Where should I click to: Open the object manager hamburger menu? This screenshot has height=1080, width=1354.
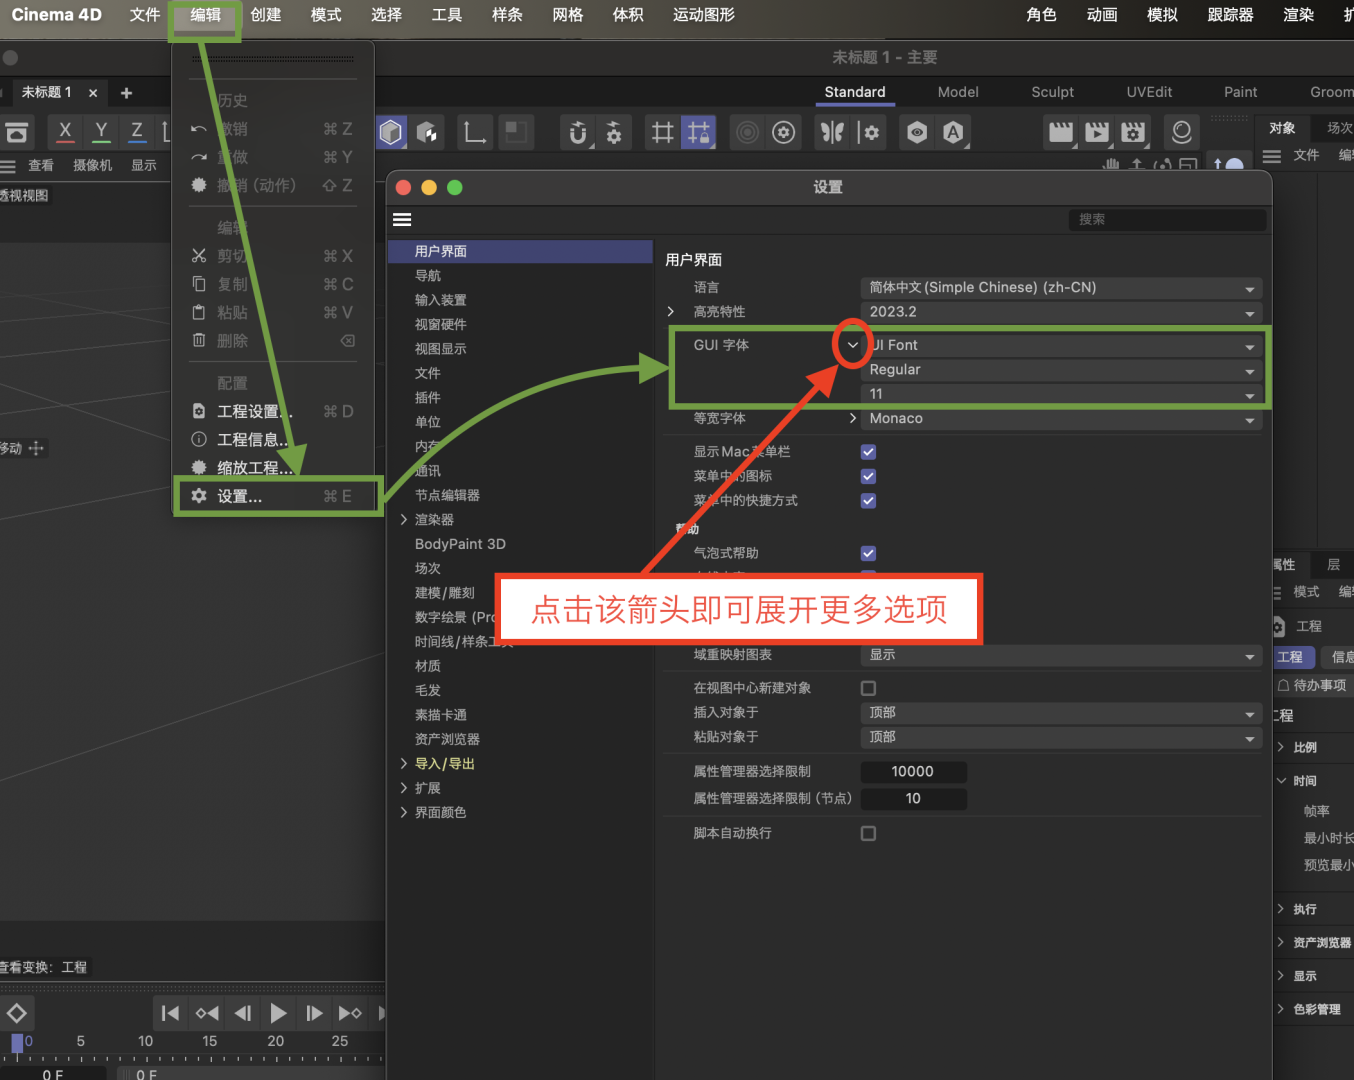(x=1272, y=156)
